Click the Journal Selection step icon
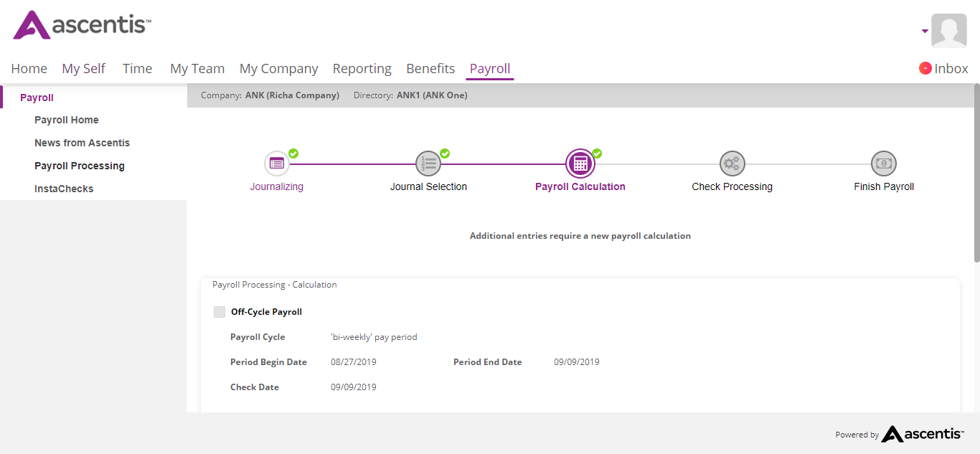The width and height of the screenshot is (980, 454). click(x=428, y=163)
